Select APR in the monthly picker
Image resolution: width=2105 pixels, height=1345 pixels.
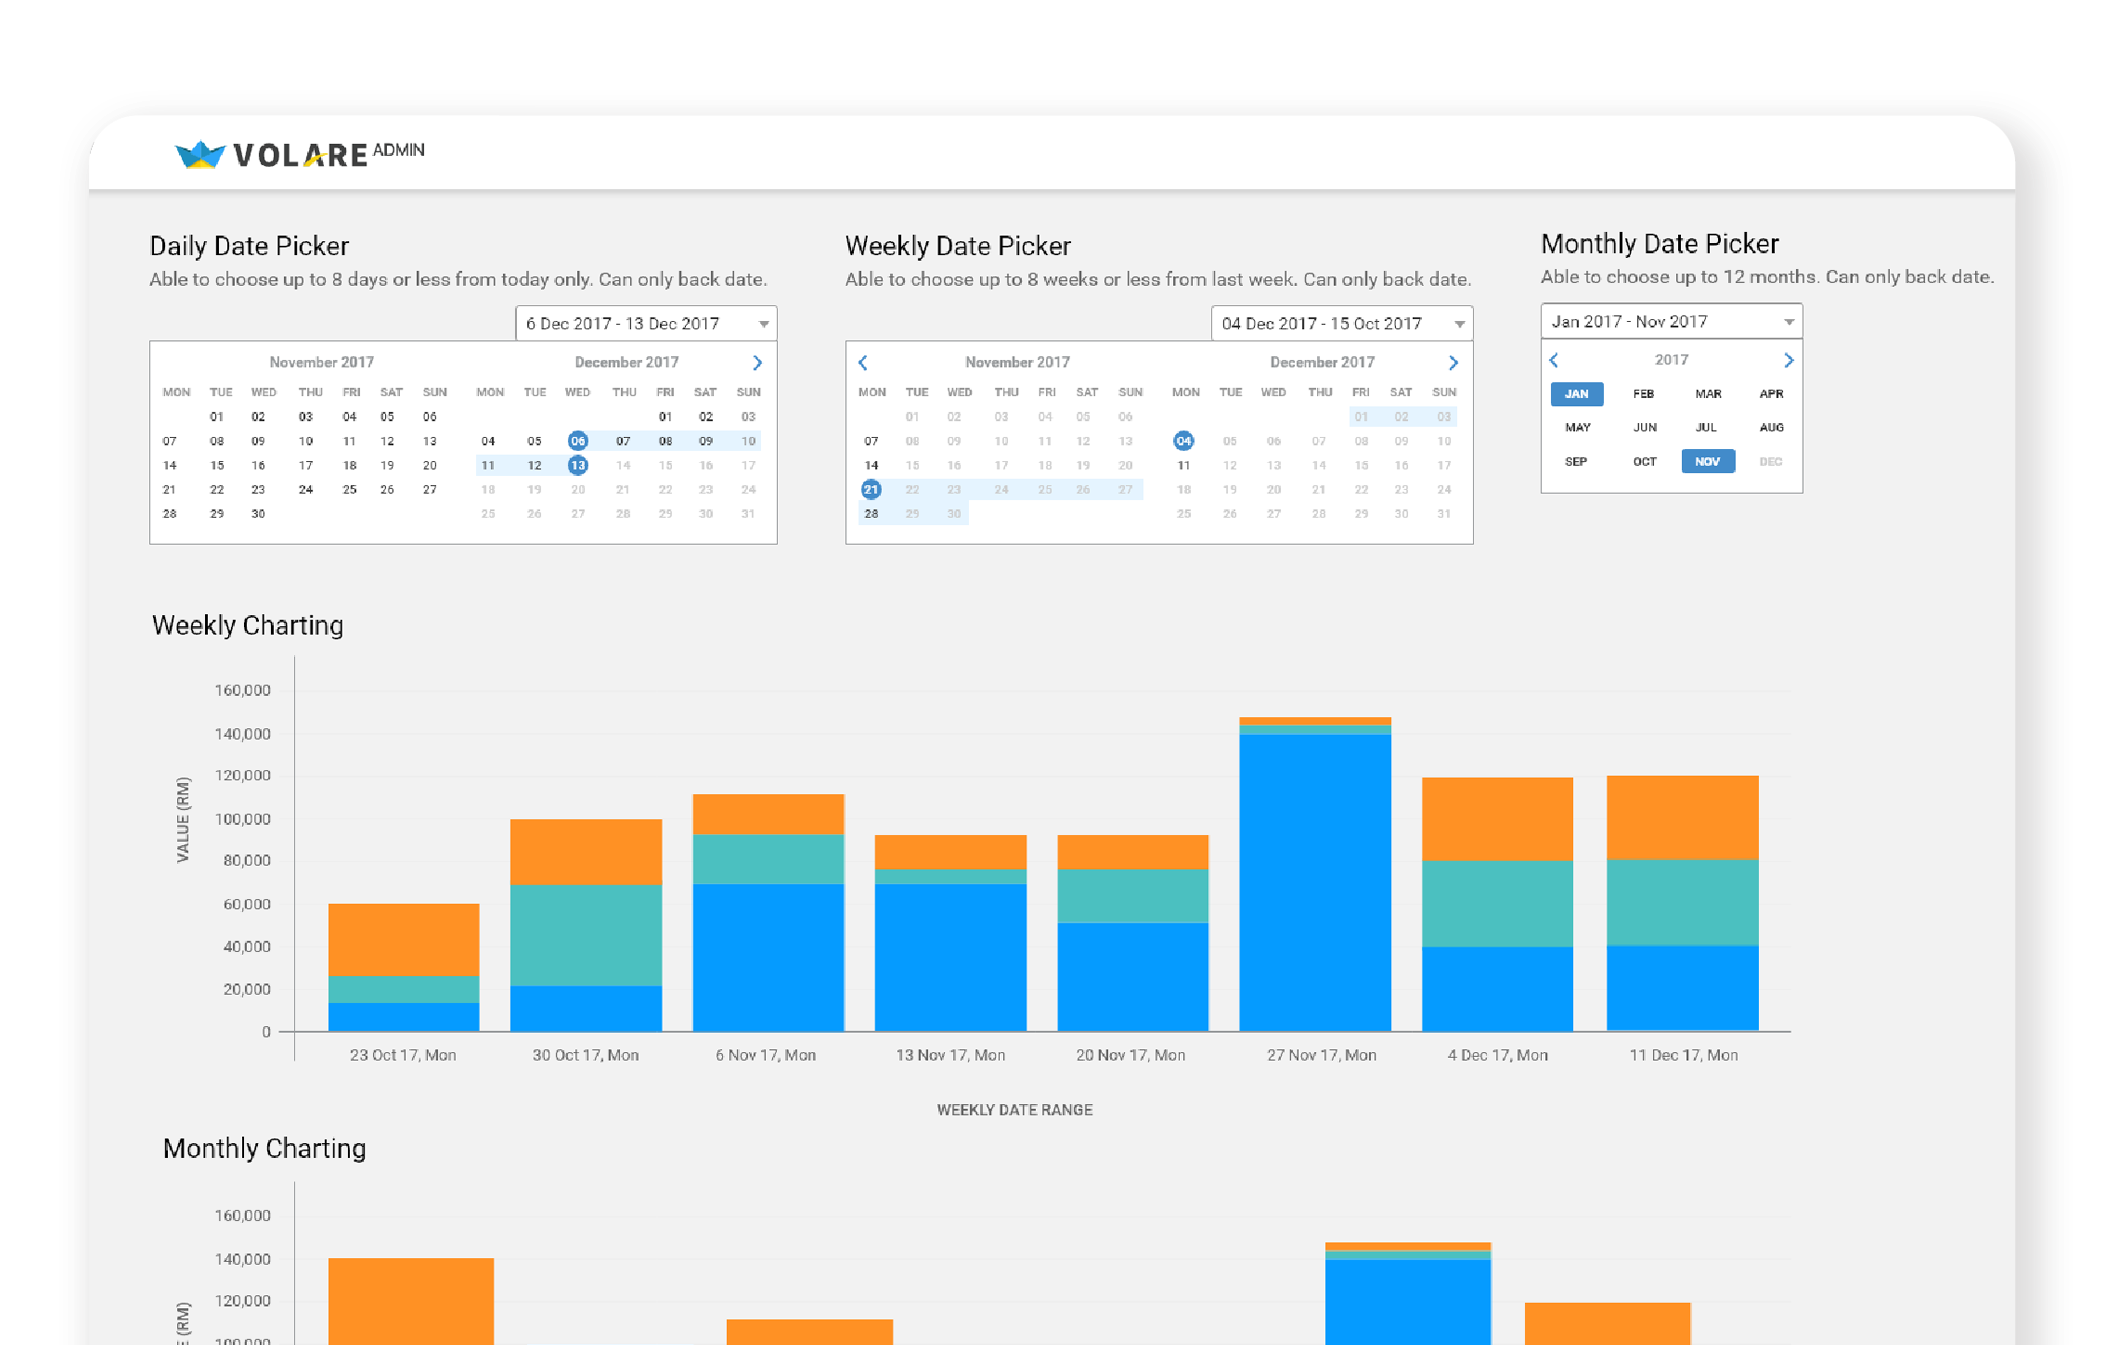coord(1771,394)
